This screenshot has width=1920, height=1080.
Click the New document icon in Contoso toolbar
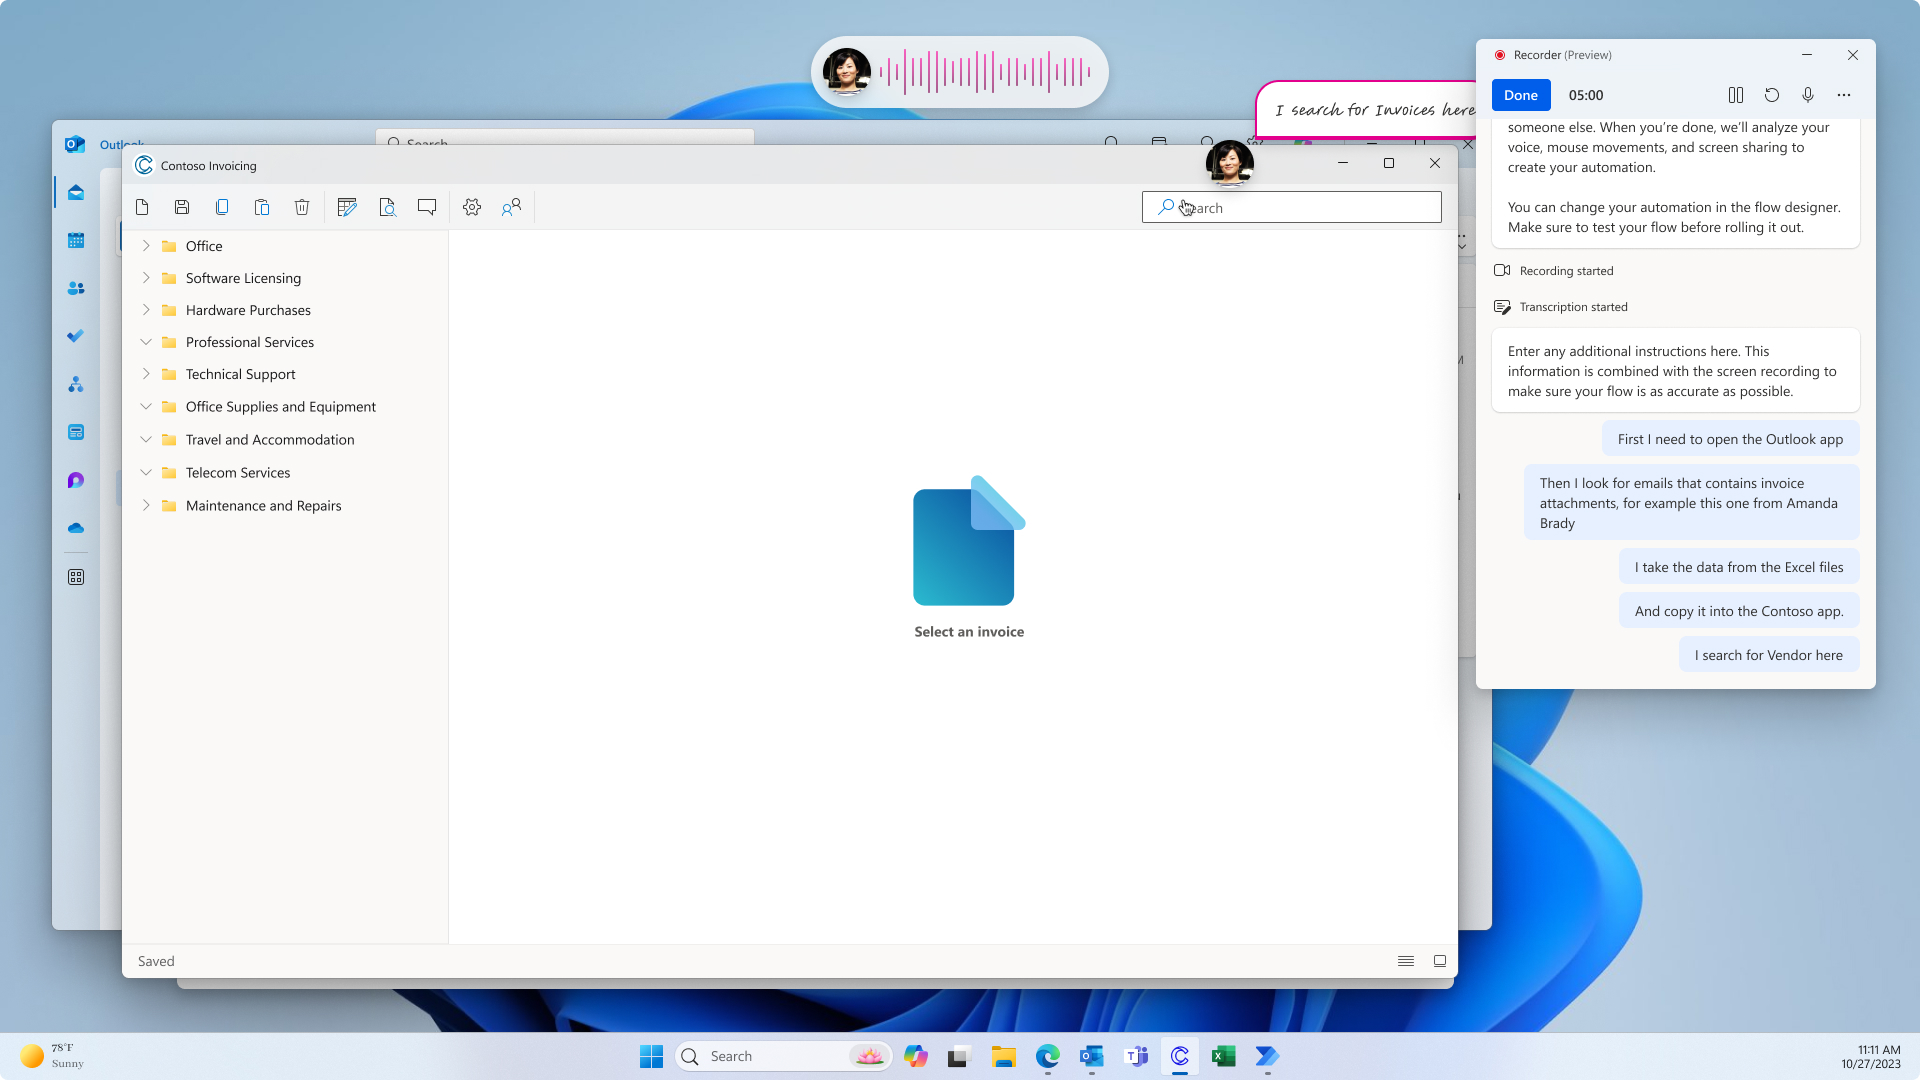tap(142, 207)
